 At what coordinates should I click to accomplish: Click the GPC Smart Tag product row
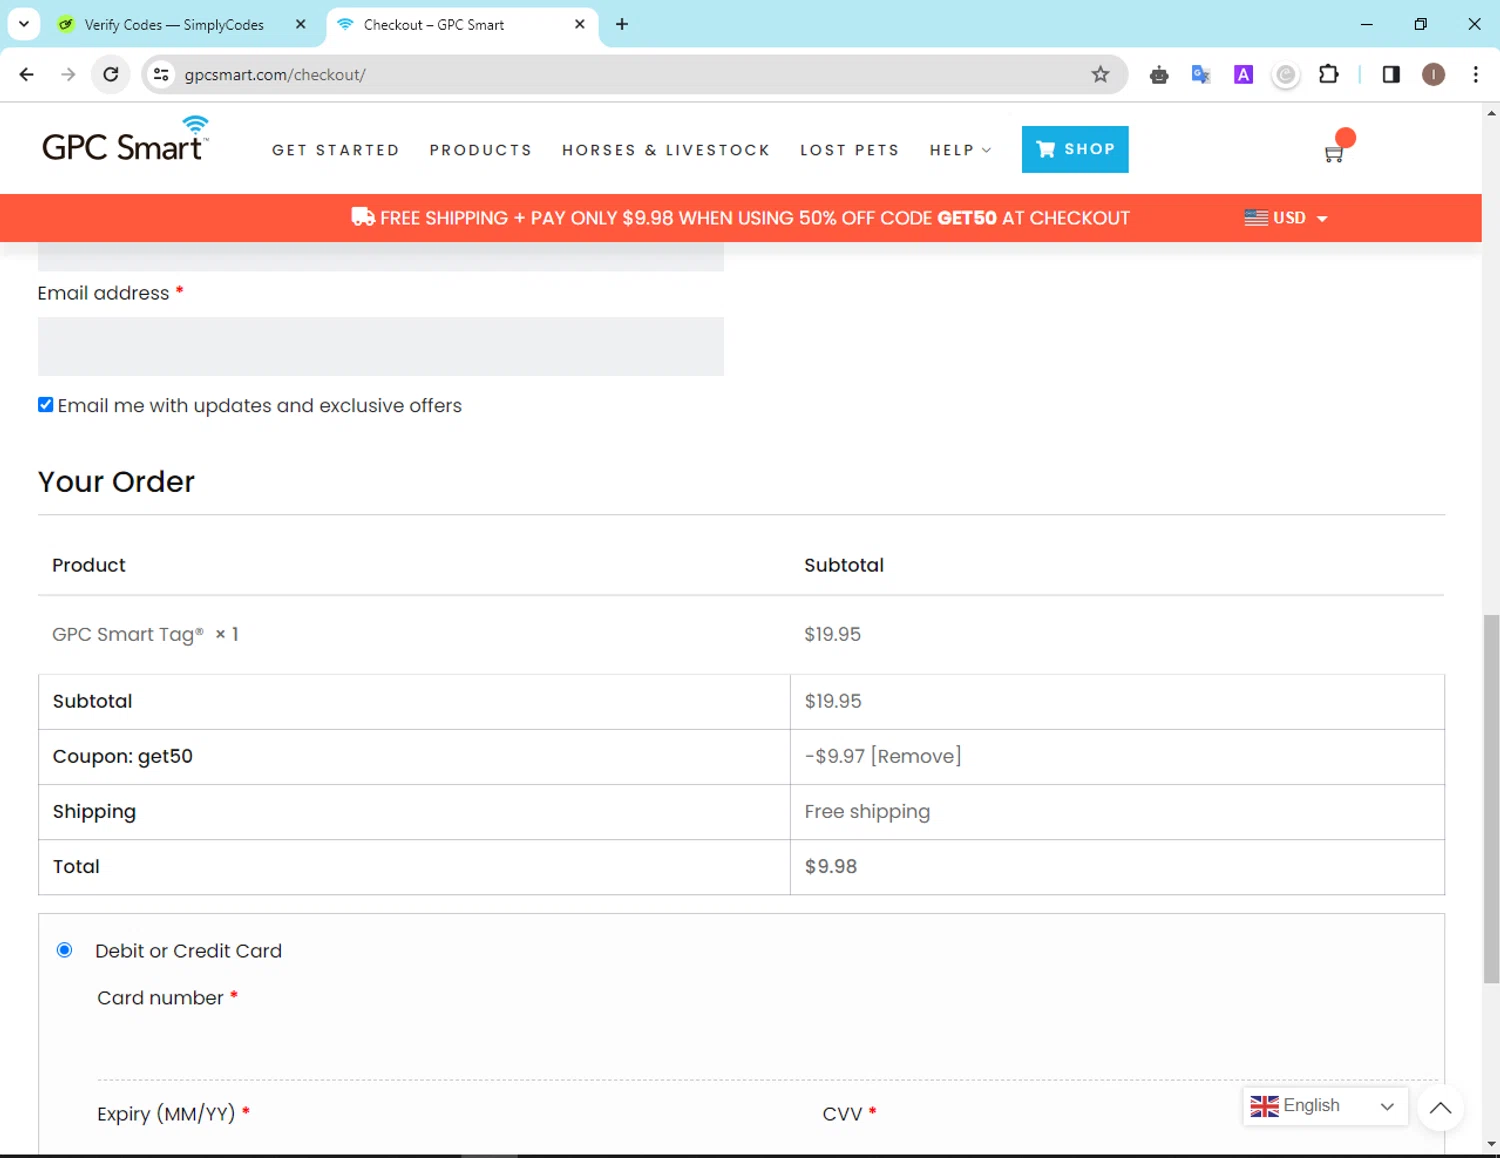point(741,634)
